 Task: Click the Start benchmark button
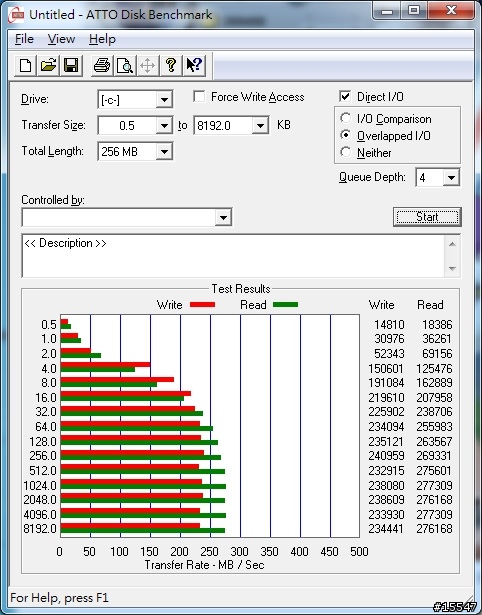tap(427, 217)
